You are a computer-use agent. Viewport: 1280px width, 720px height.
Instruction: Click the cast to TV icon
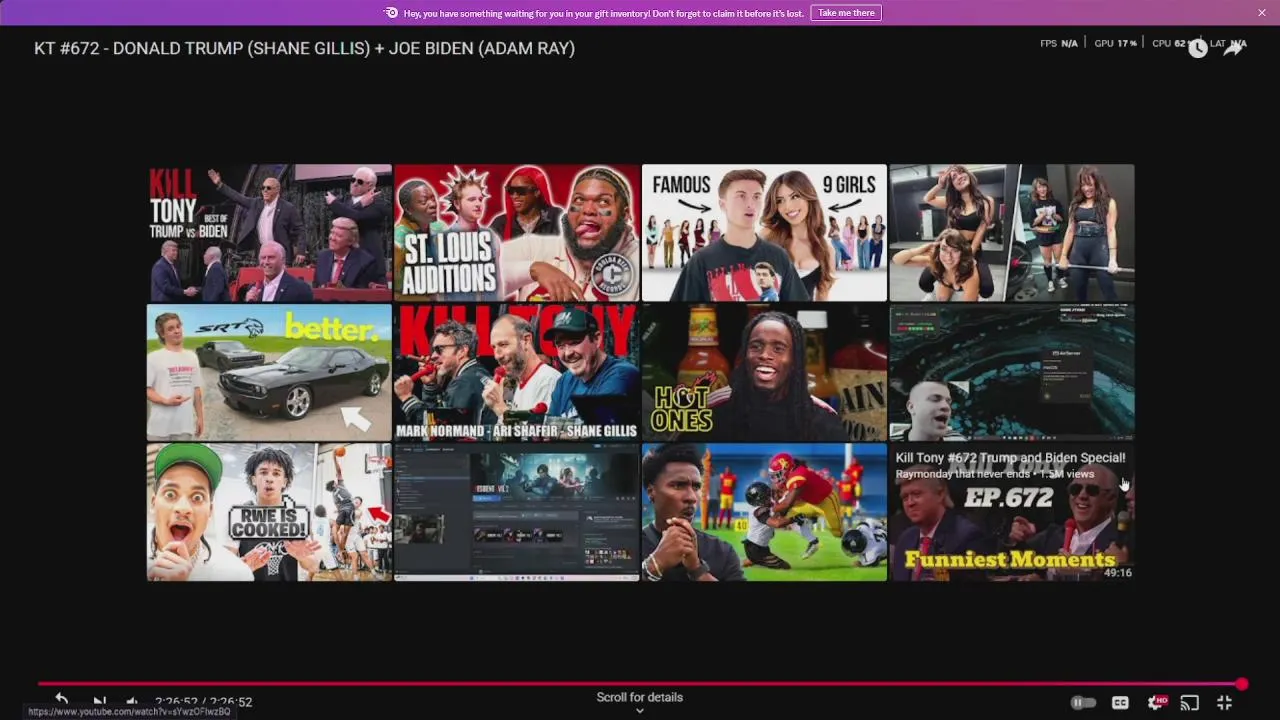pyautogui.click(x=1189, y=703)
